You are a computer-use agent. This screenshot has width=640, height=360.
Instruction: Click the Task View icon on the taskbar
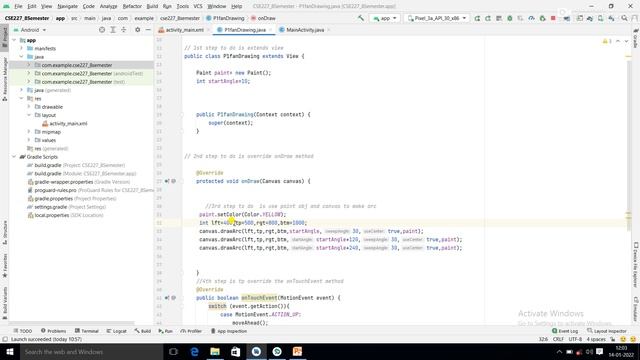point(173,351)
